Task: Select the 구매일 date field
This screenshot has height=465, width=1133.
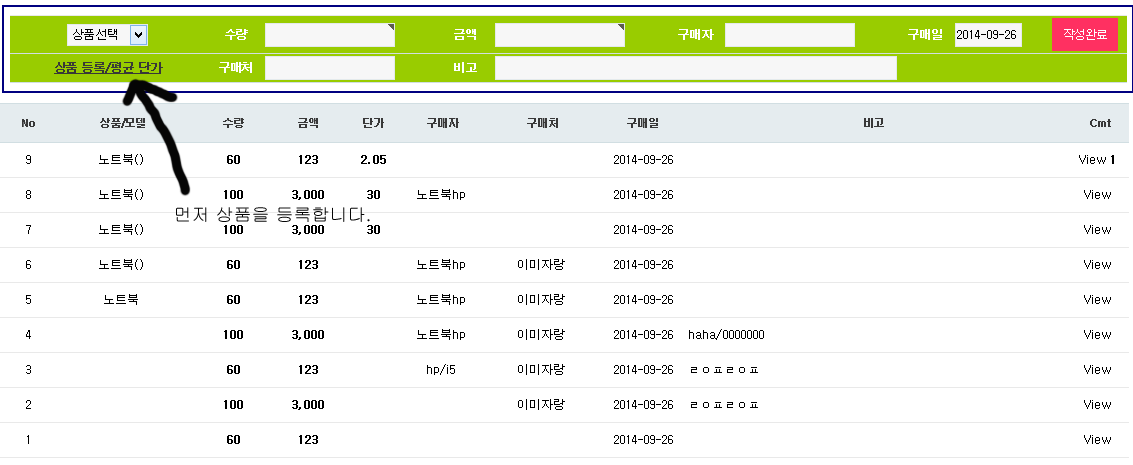Action: pyautogui.click(x=987, y=35)
